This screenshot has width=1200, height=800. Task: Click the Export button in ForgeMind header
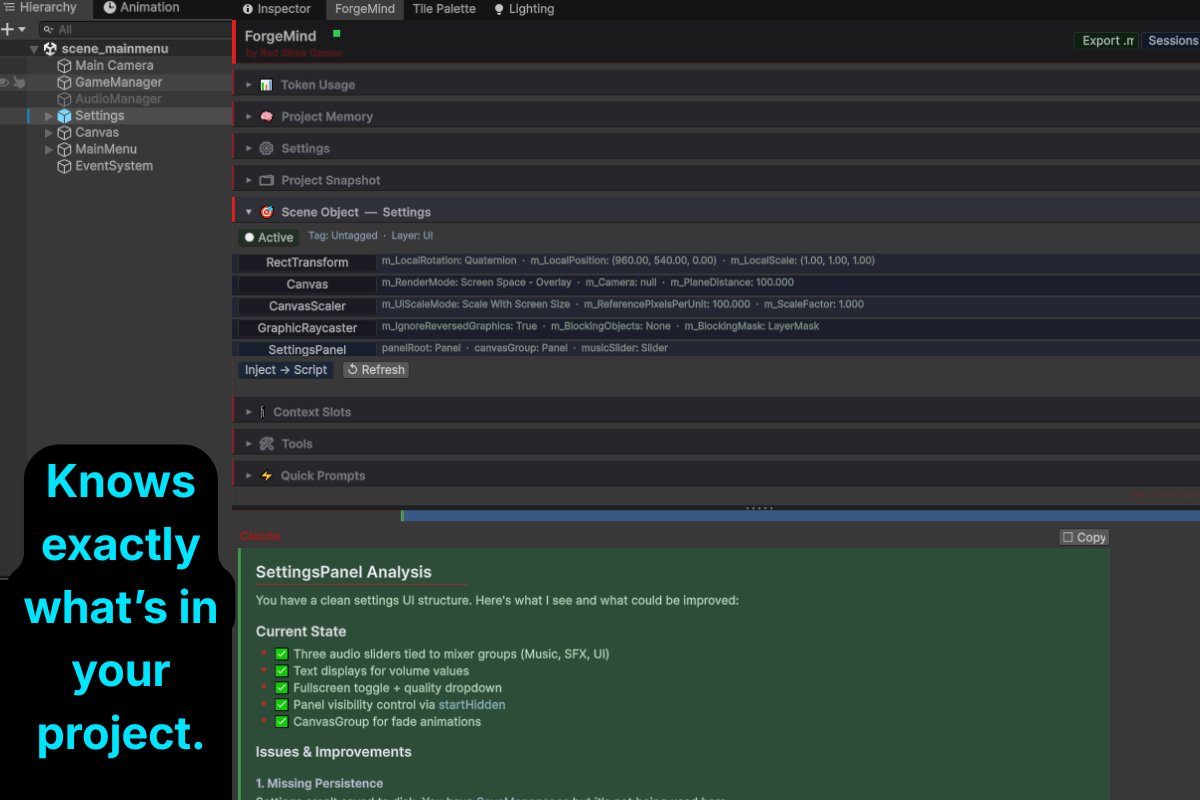click(x=1106, y=41)
